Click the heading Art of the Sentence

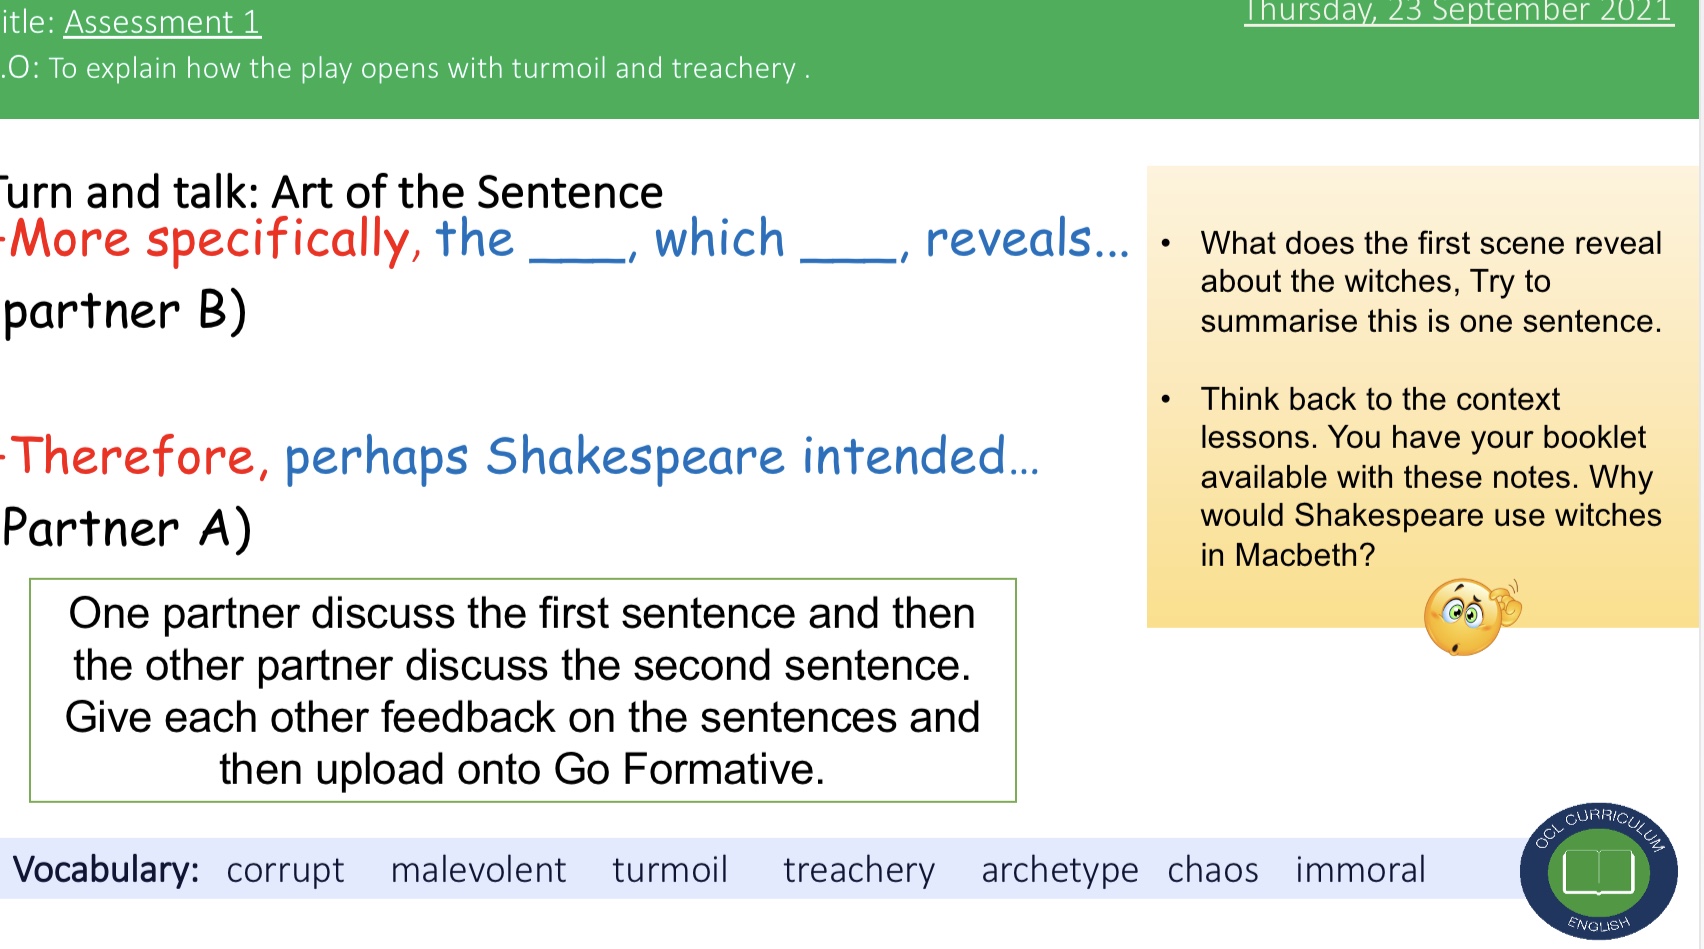pos(467,192)
